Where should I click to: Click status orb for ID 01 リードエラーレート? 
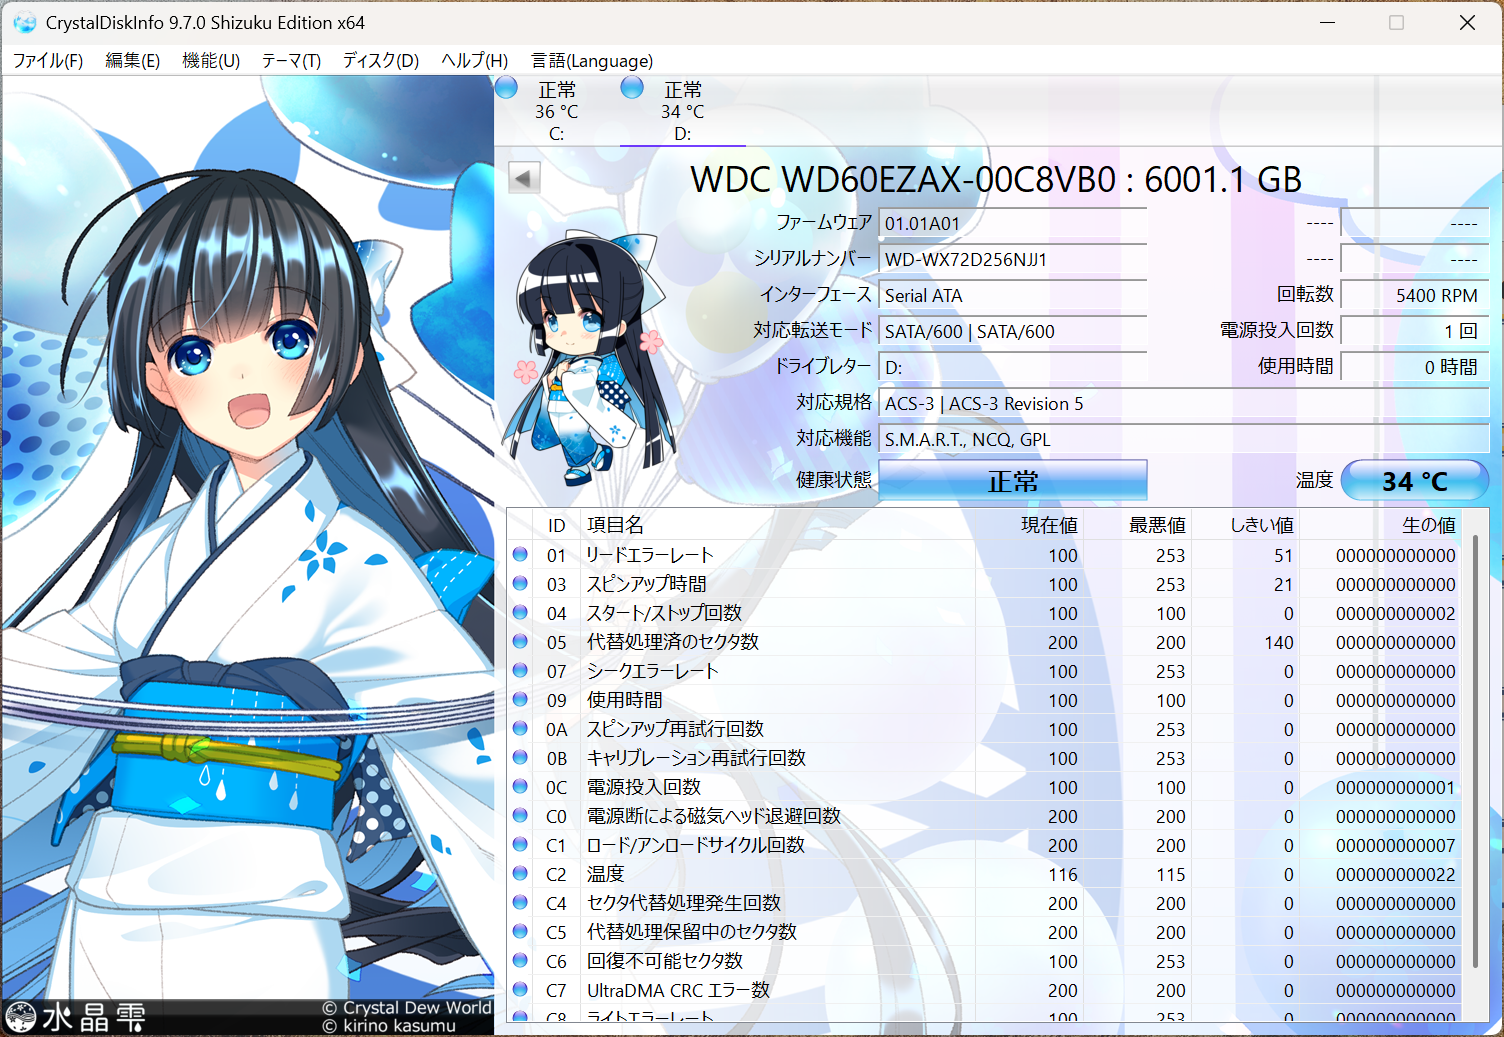pyautogui.click(x=520, y=554)
